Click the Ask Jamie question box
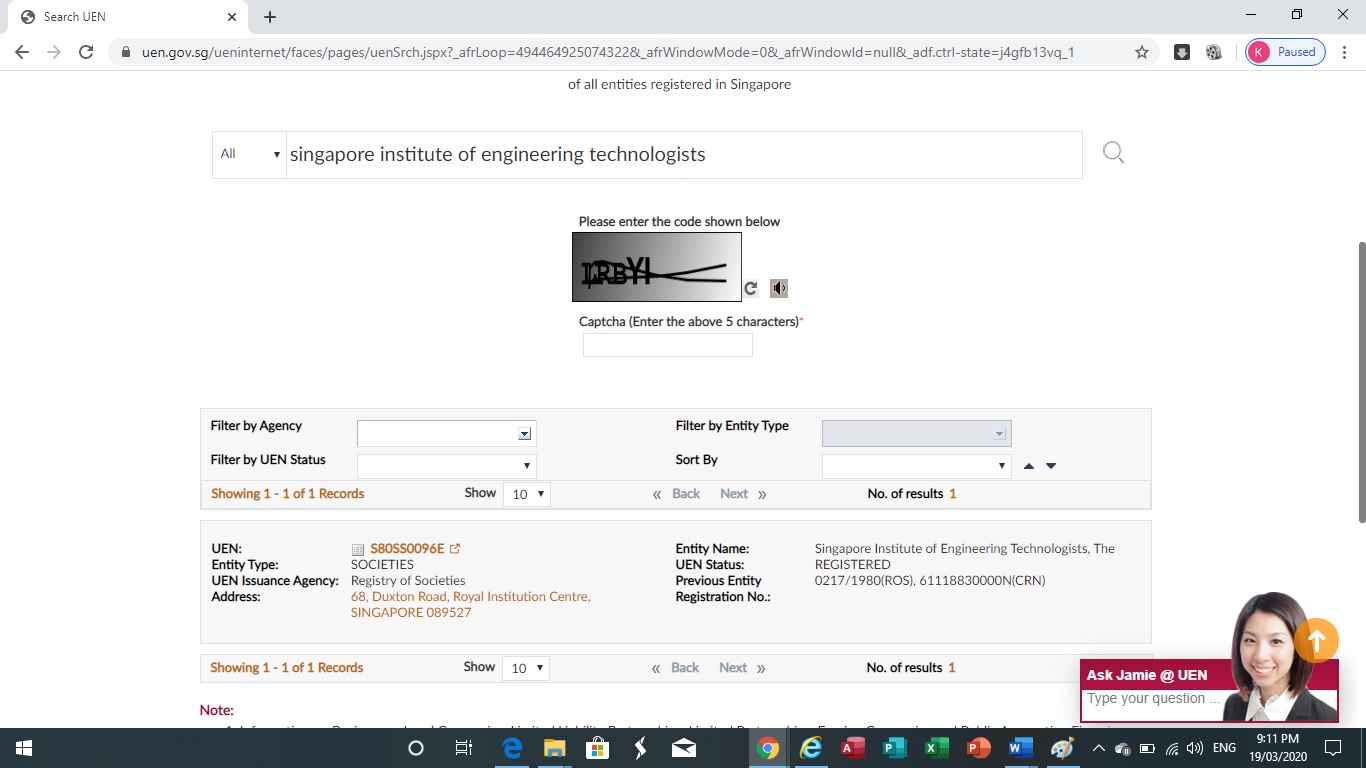 1156,699
